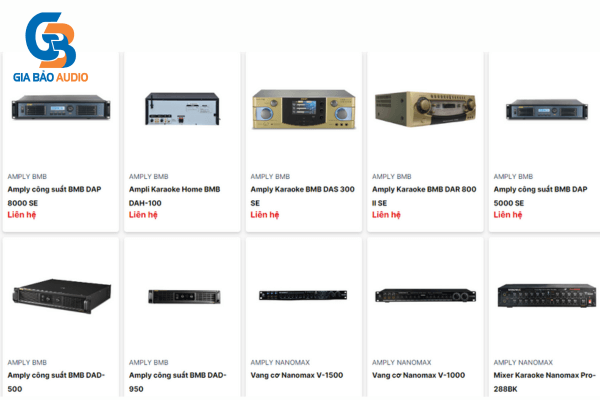Click Liên hệ under BMB DAP 5000 SE

(507, 215)
